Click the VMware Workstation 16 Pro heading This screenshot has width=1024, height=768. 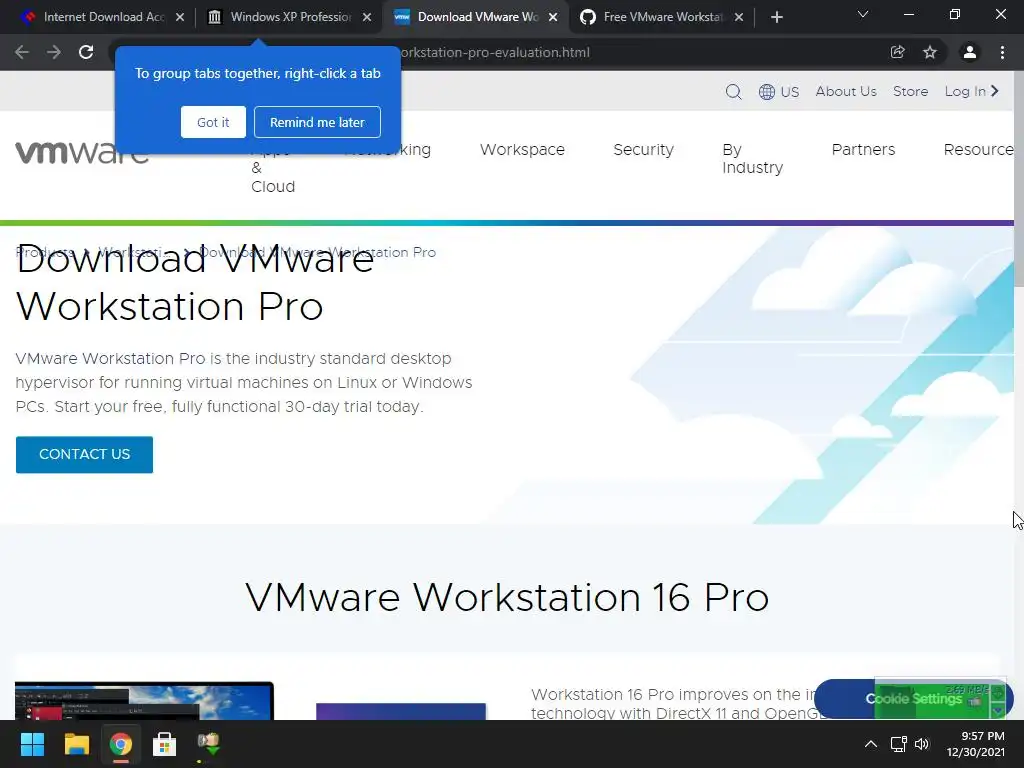(507, 597)
